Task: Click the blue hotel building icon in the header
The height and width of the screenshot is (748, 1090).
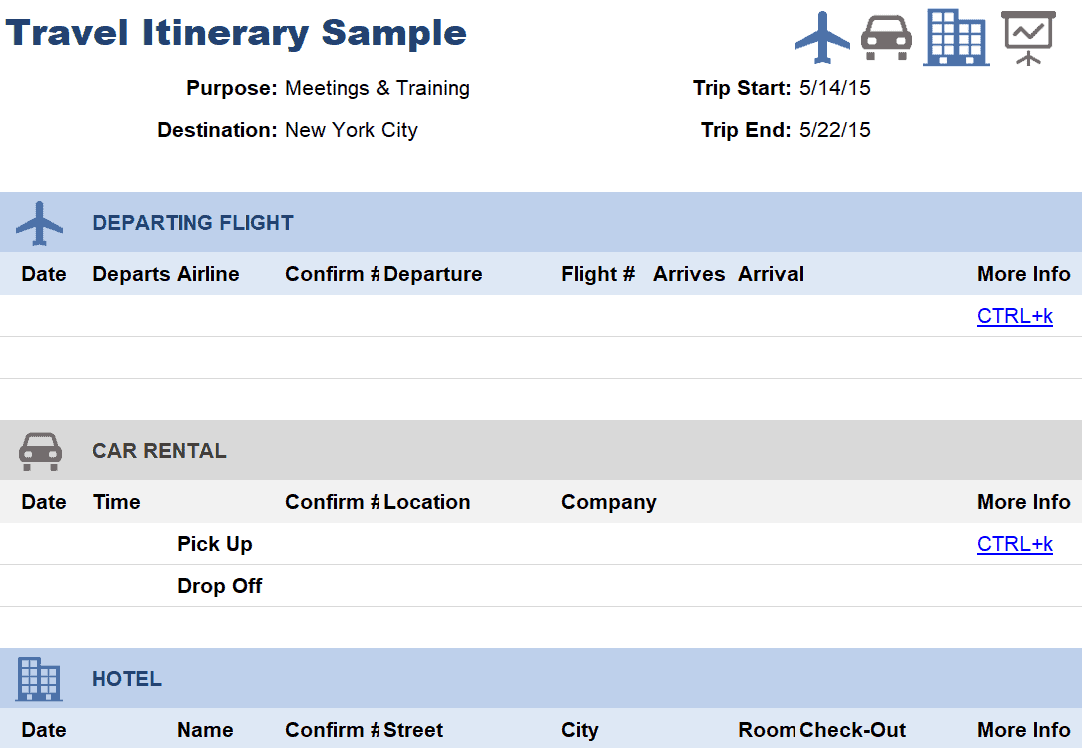Action: tap(957, 38)
